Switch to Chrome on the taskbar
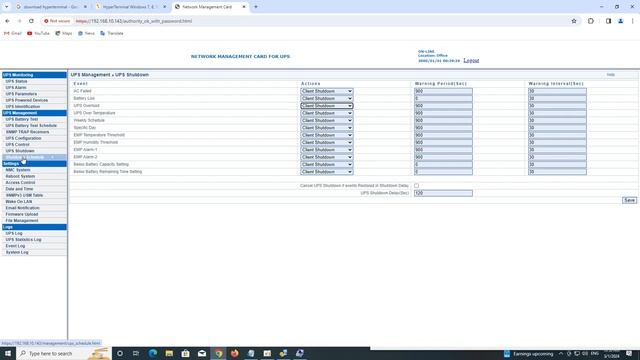The width and height of the screenshot is (640, 360). (218, 353)
